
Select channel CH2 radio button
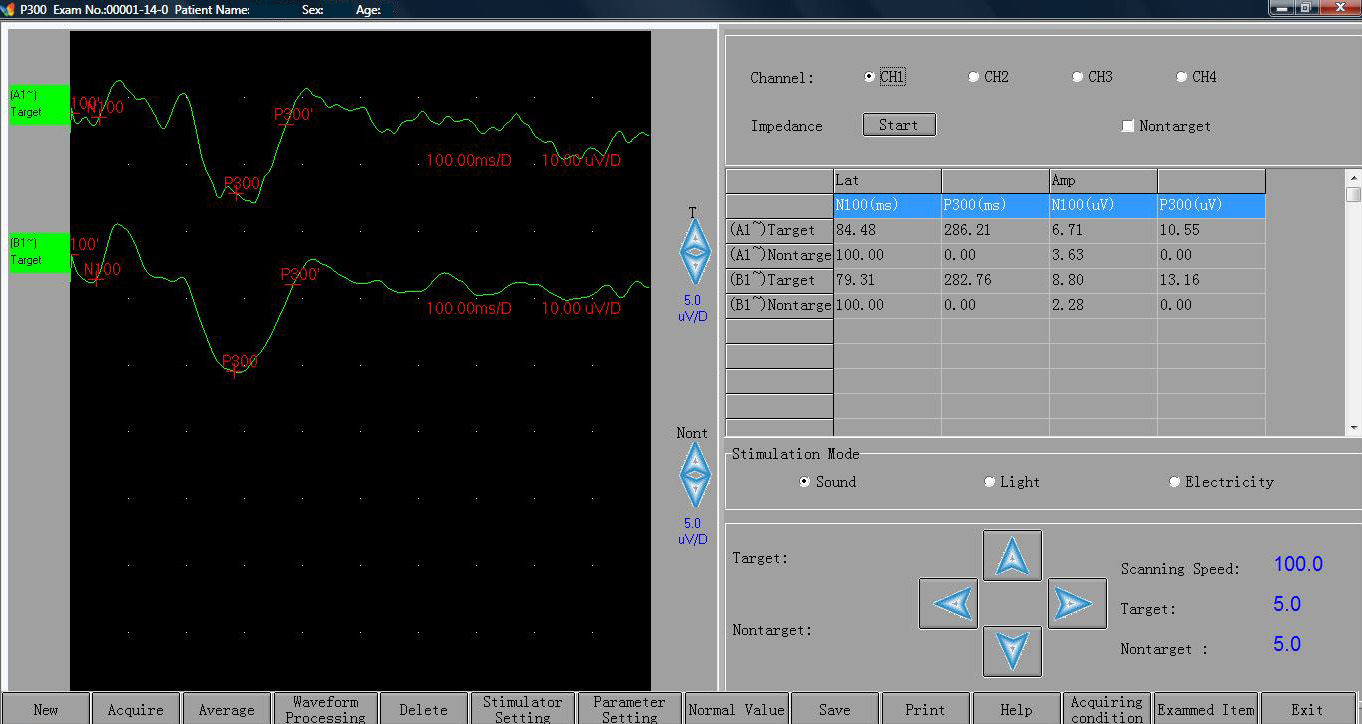tap(973, 77)
